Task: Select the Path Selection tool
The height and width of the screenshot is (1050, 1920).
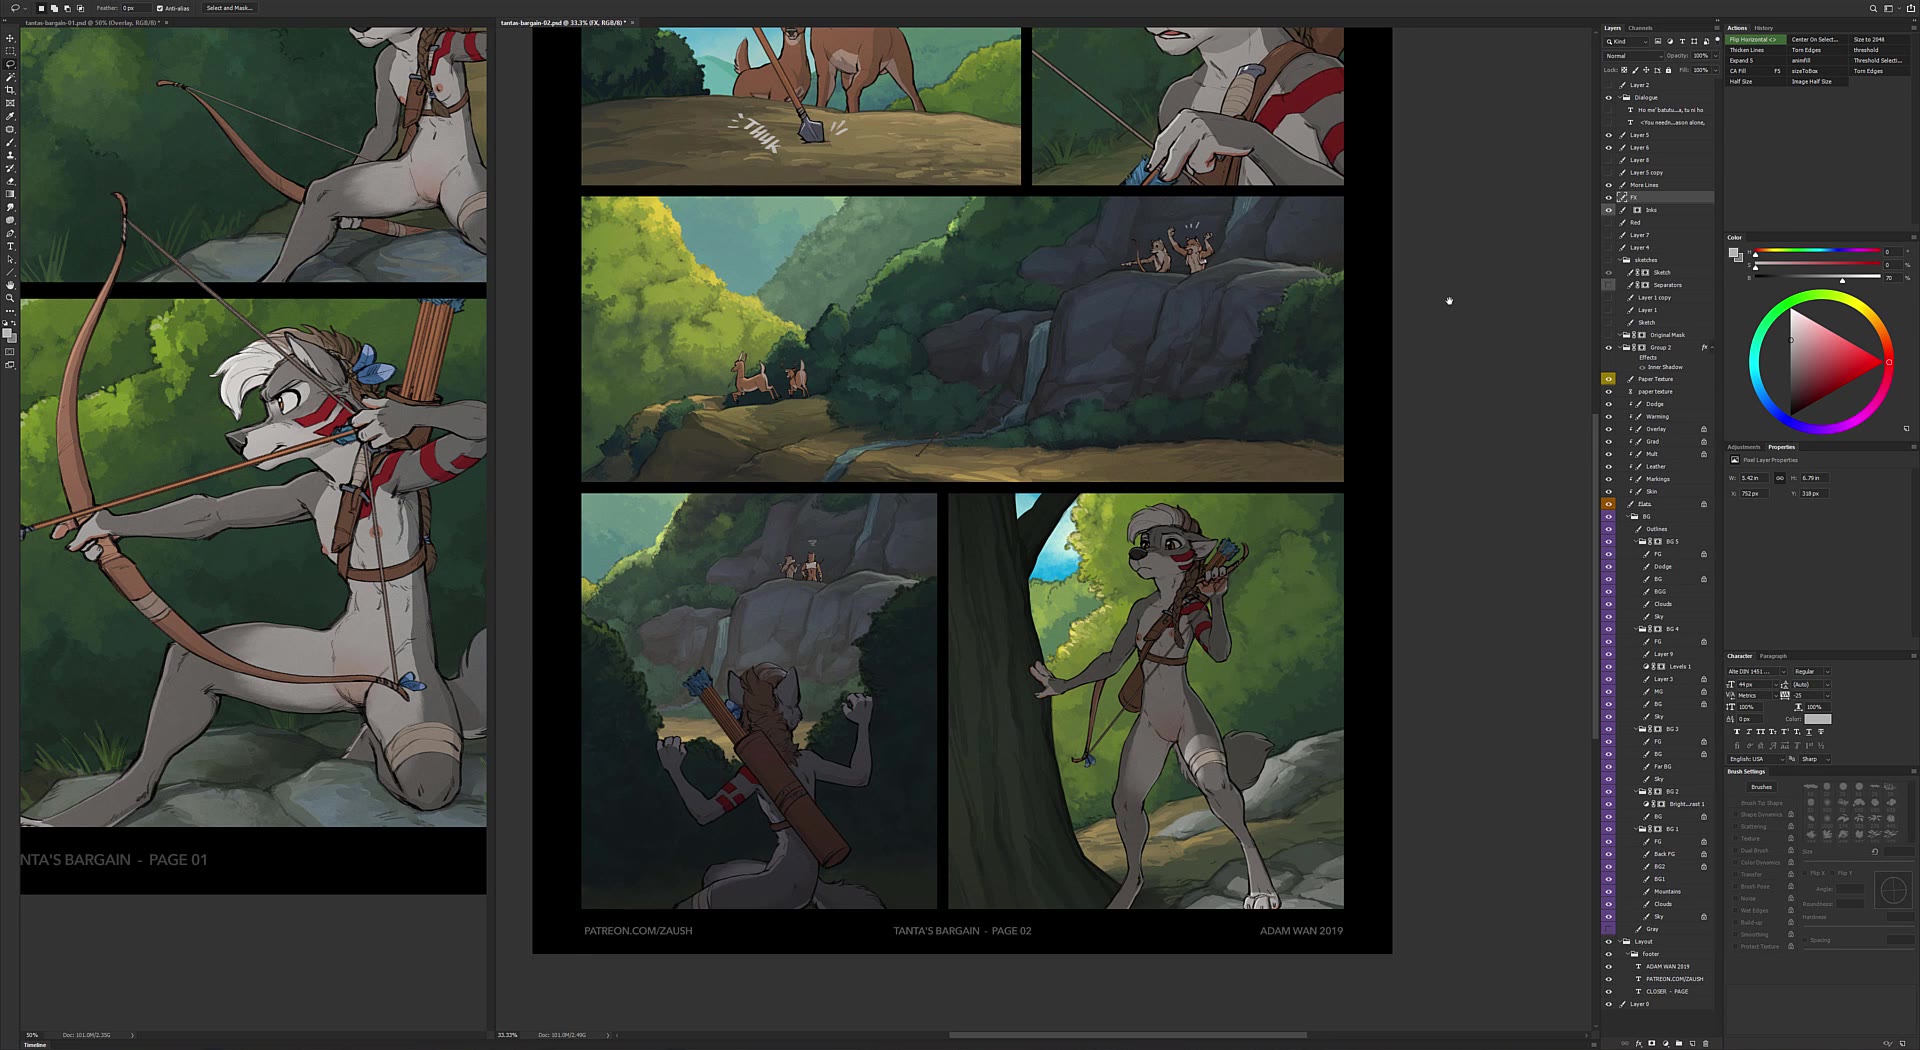Action: pos(10,259)
